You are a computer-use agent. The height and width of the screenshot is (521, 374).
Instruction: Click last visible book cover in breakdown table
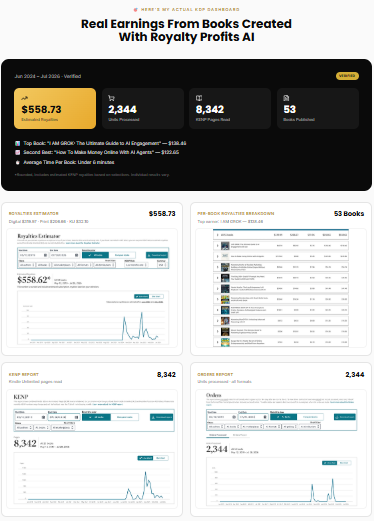pos(225,342)
